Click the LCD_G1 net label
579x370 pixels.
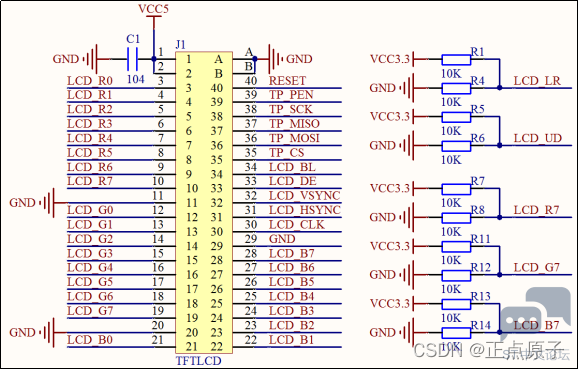[x=90, y=225]
